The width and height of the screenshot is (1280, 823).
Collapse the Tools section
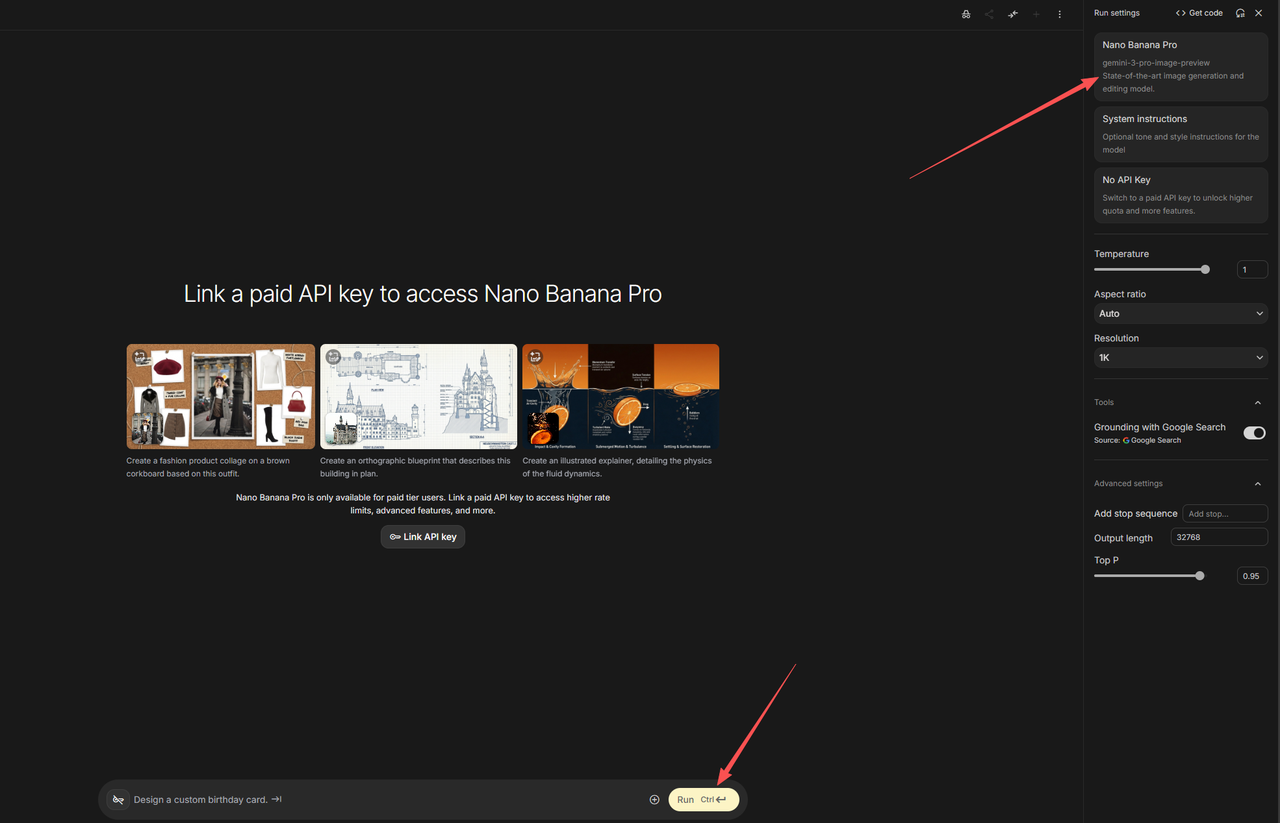point(1257,402)
